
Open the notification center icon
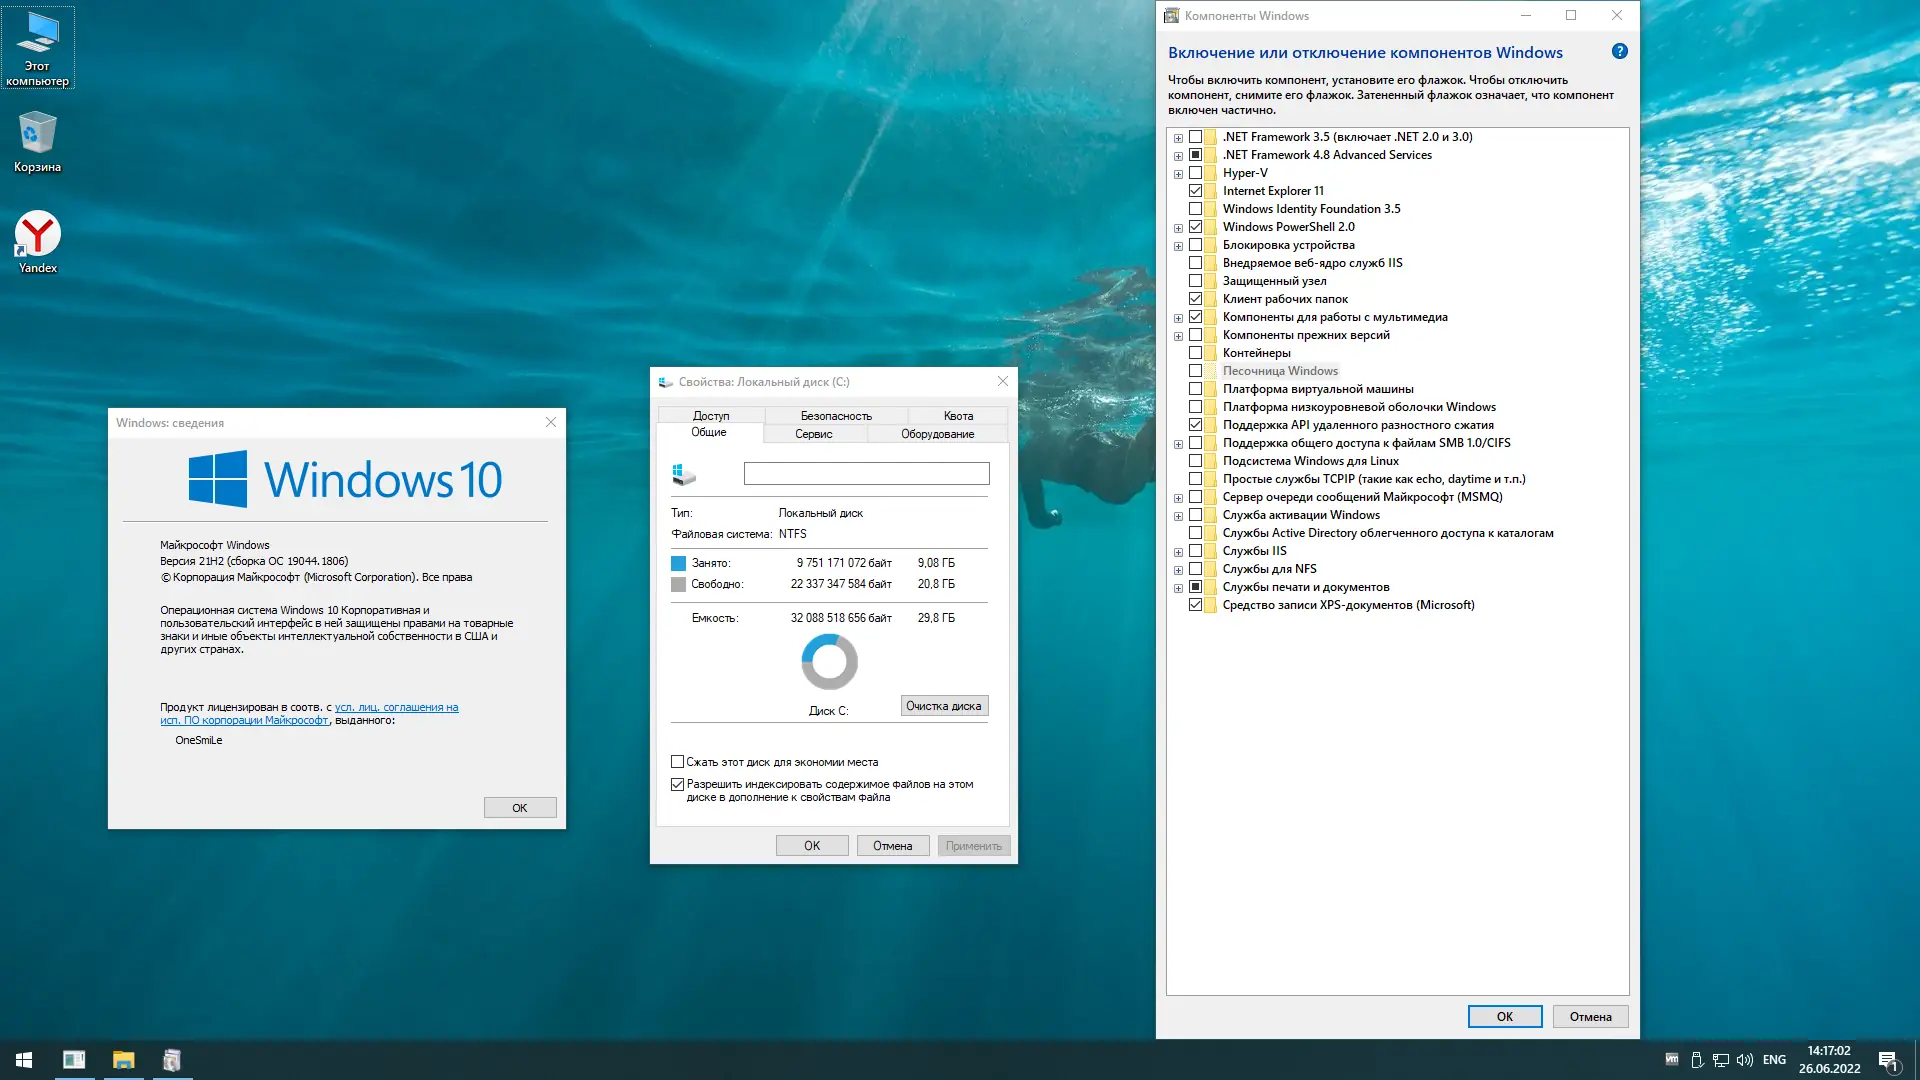pyautogui.click(x=1888, y=1060)
